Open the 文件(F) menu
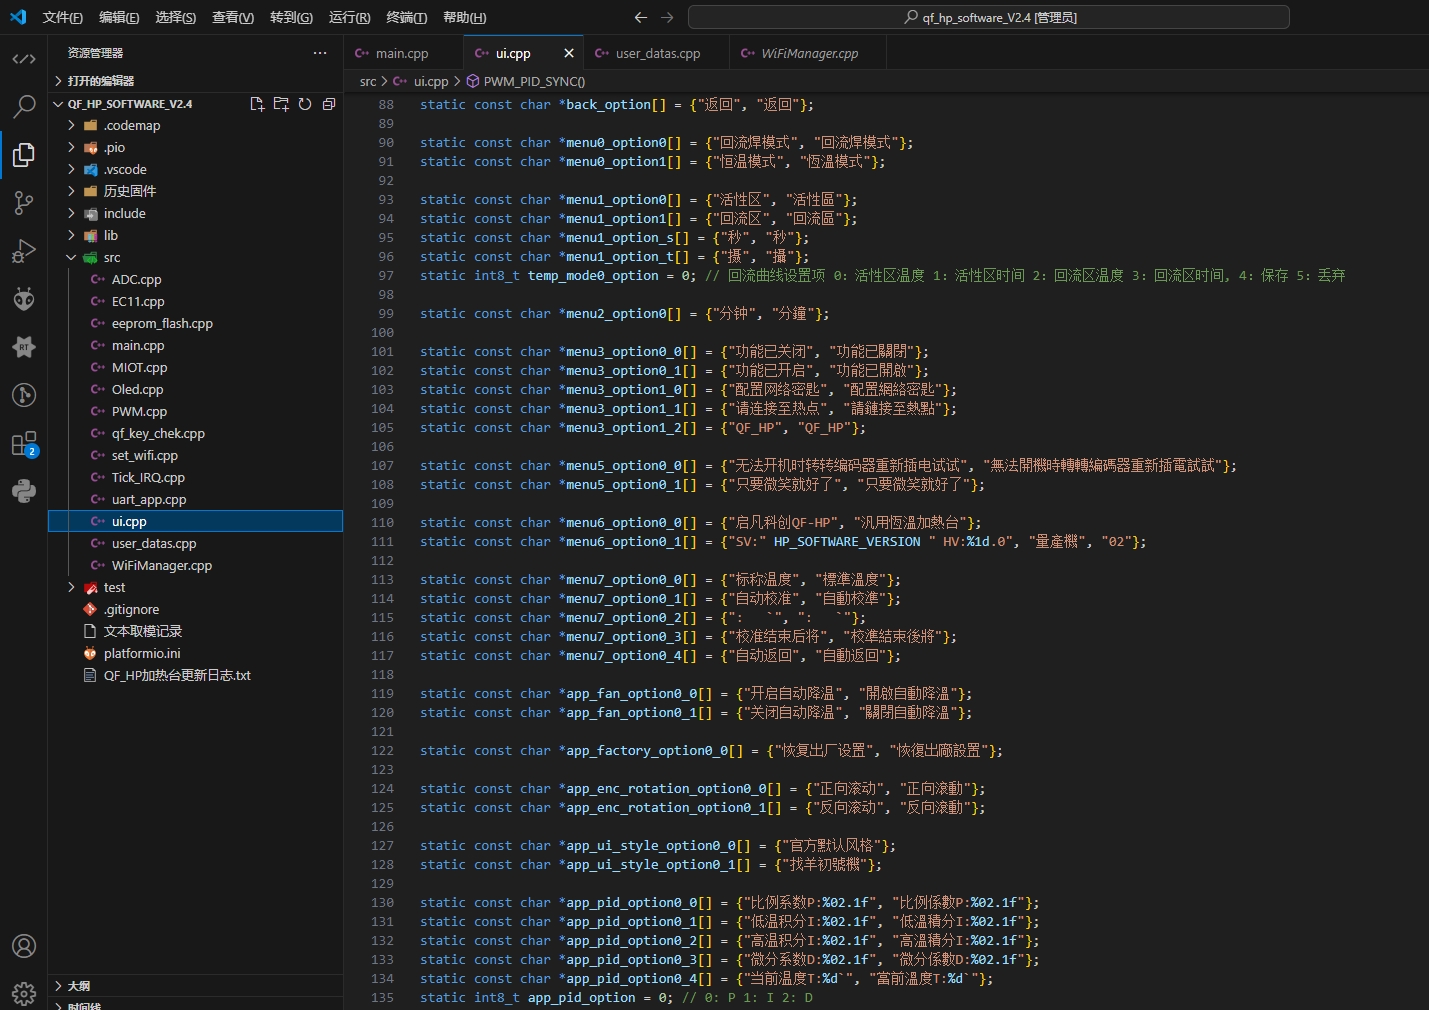This screenshot has width=1429, height=1010. [x=62, y=18]
